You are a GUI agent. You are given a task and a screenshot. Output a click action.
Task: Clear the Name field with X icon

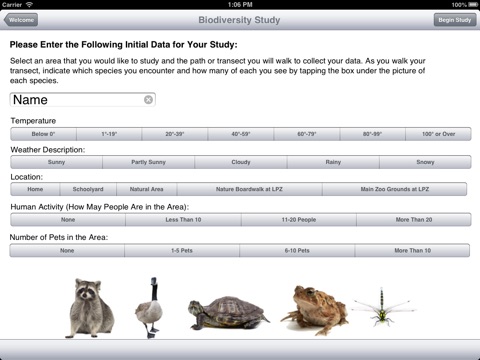(x=148, y=100)
